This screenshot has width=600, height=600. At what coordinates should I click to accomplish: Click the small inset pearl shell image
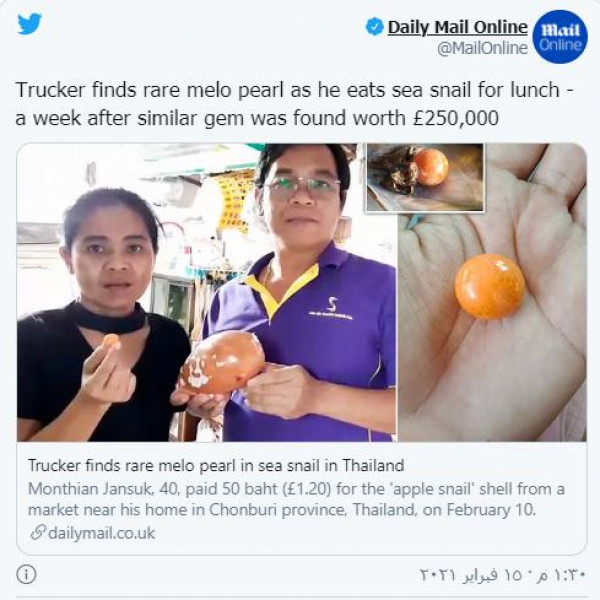click(425, 177)
